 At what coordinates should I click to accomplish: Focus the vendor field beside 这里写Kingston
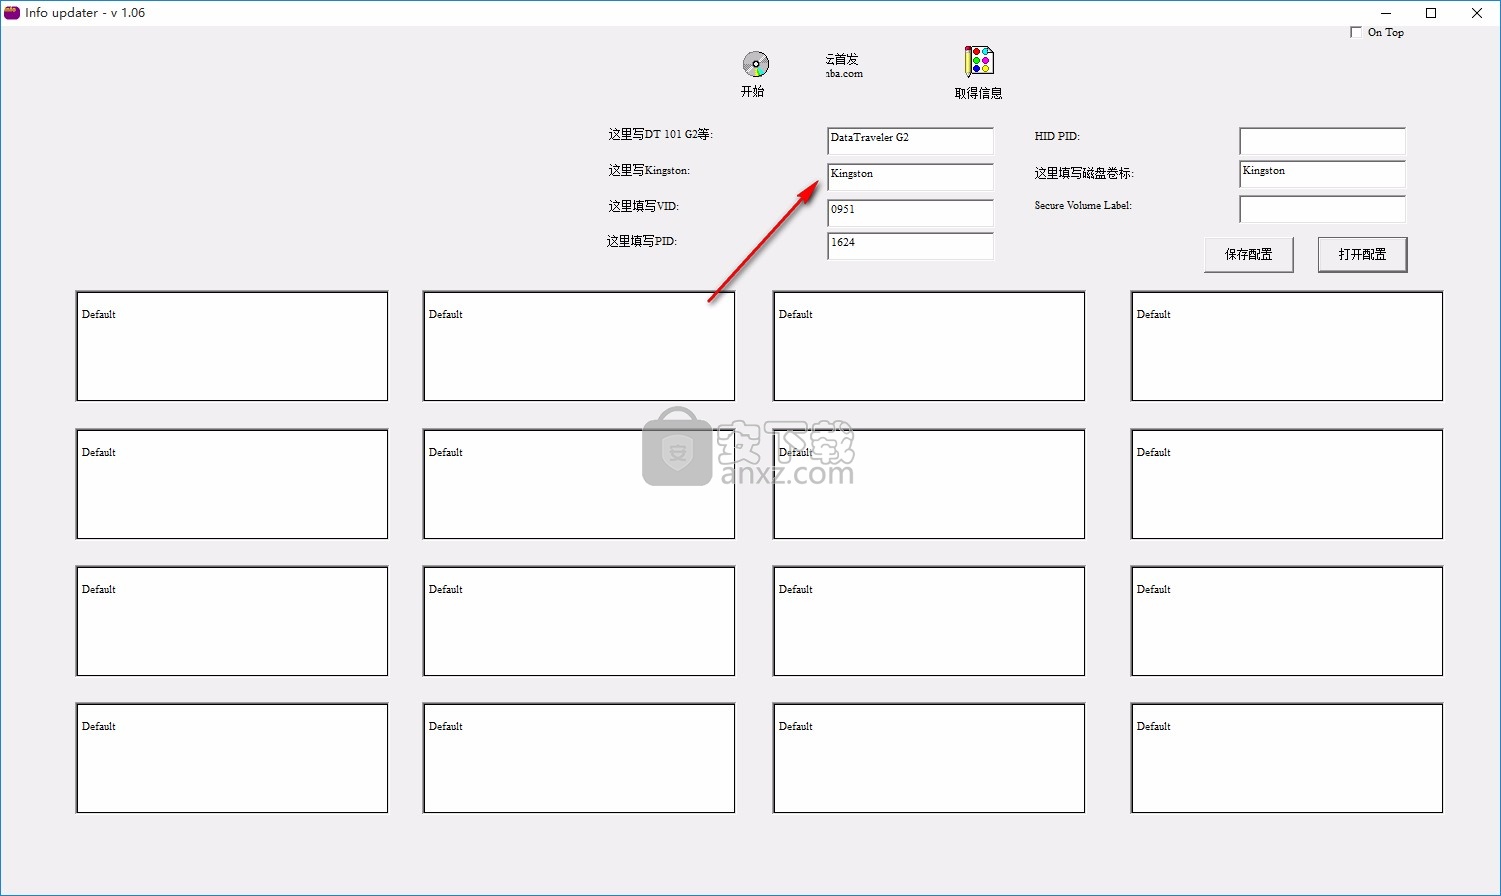click(x=910, y=177)
